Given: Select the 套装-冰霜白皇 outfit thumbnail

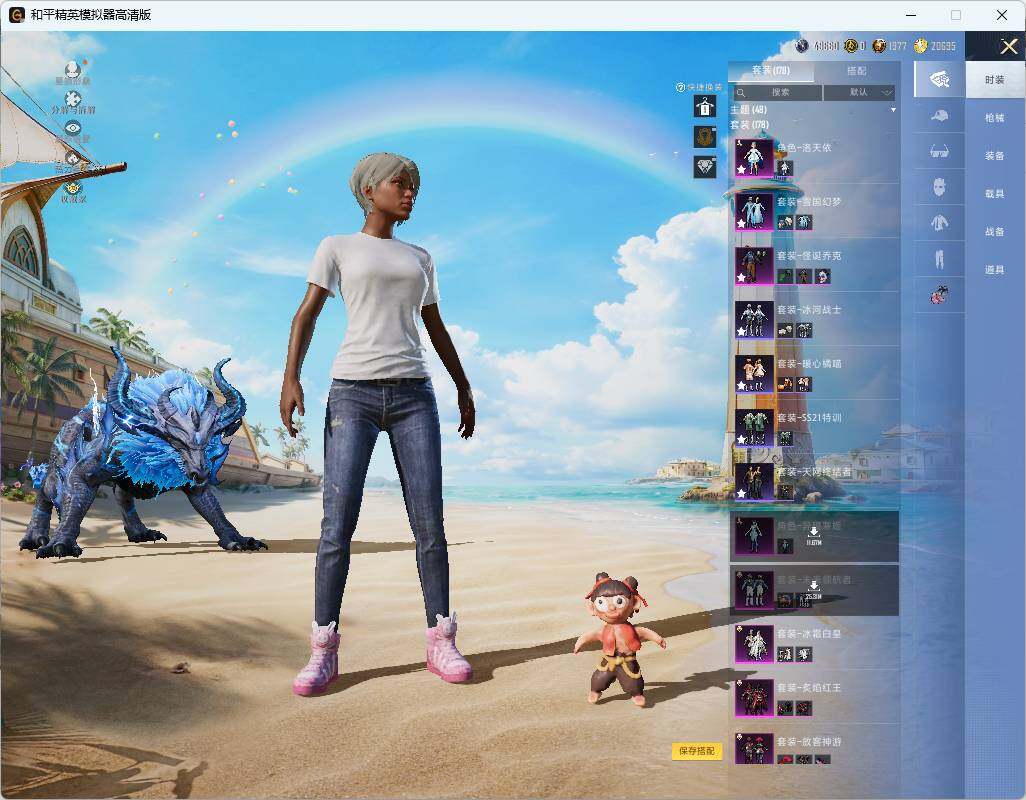Looking at the screenshot, I should point(754,644).
